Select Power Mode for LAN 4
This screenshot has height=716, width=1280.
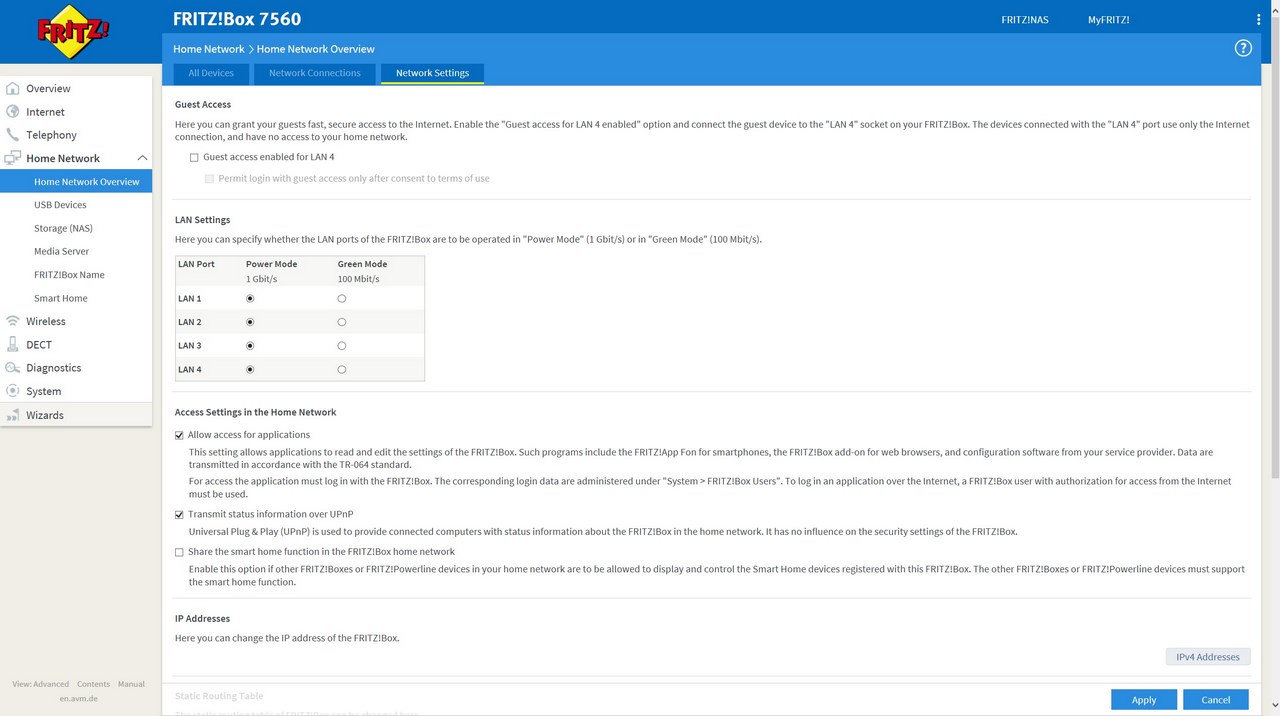(250, 369)
